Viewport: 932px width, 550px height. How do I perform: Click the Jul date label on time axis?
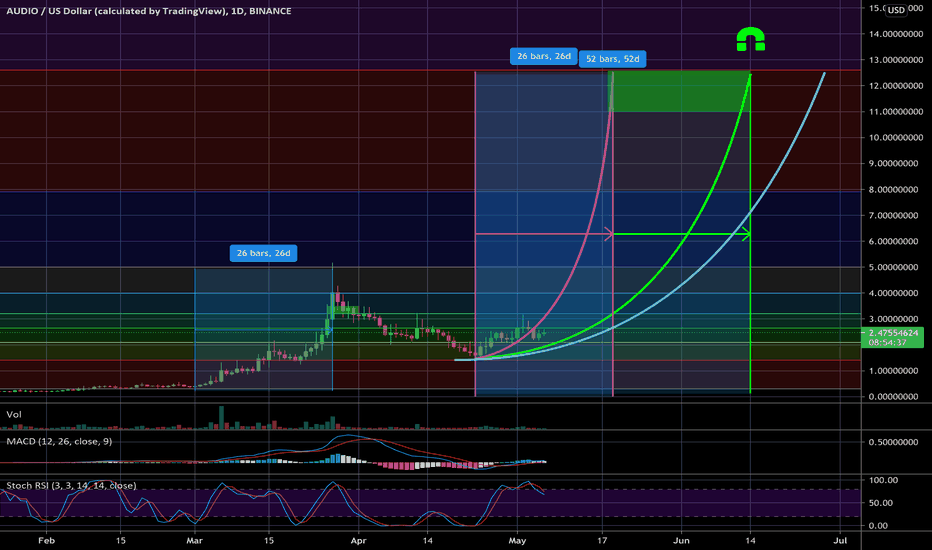[840, 540]
